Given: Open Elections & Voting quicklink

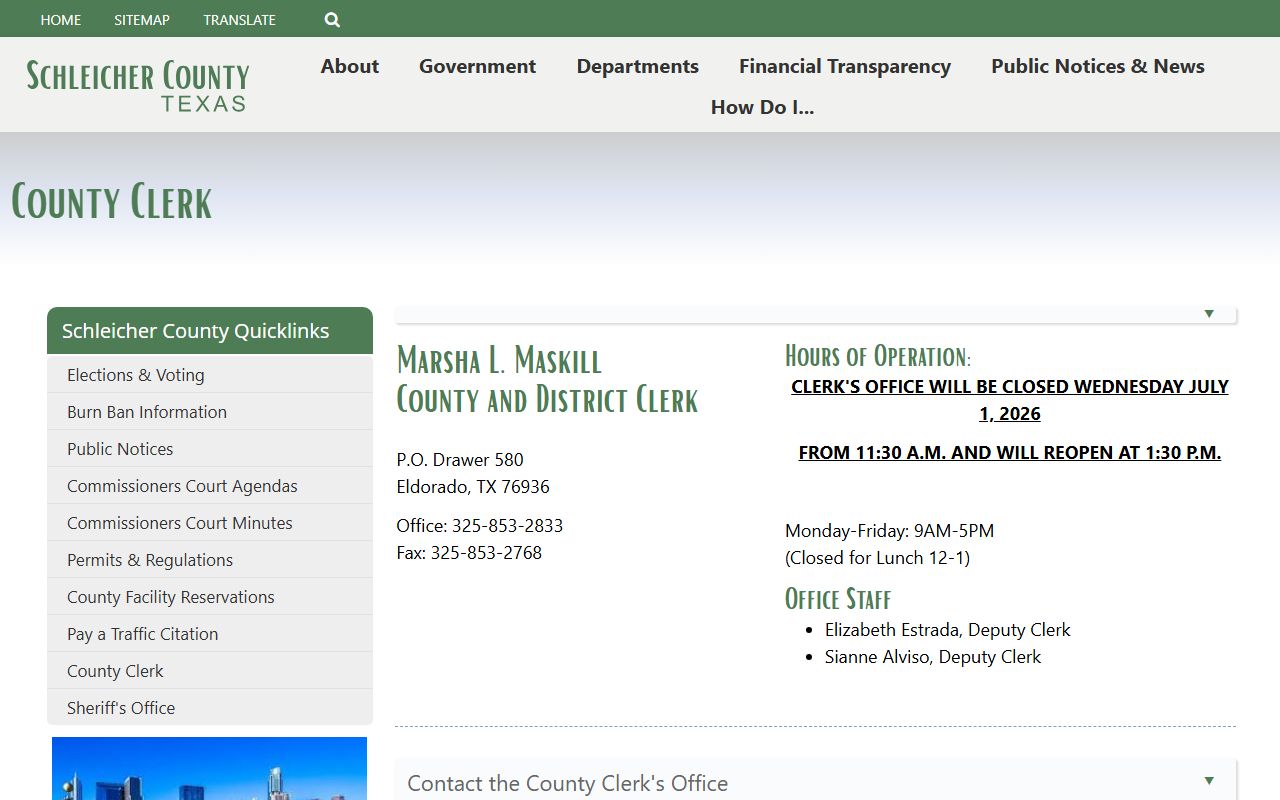Looking at the screenshot, I should click(210, 375).
